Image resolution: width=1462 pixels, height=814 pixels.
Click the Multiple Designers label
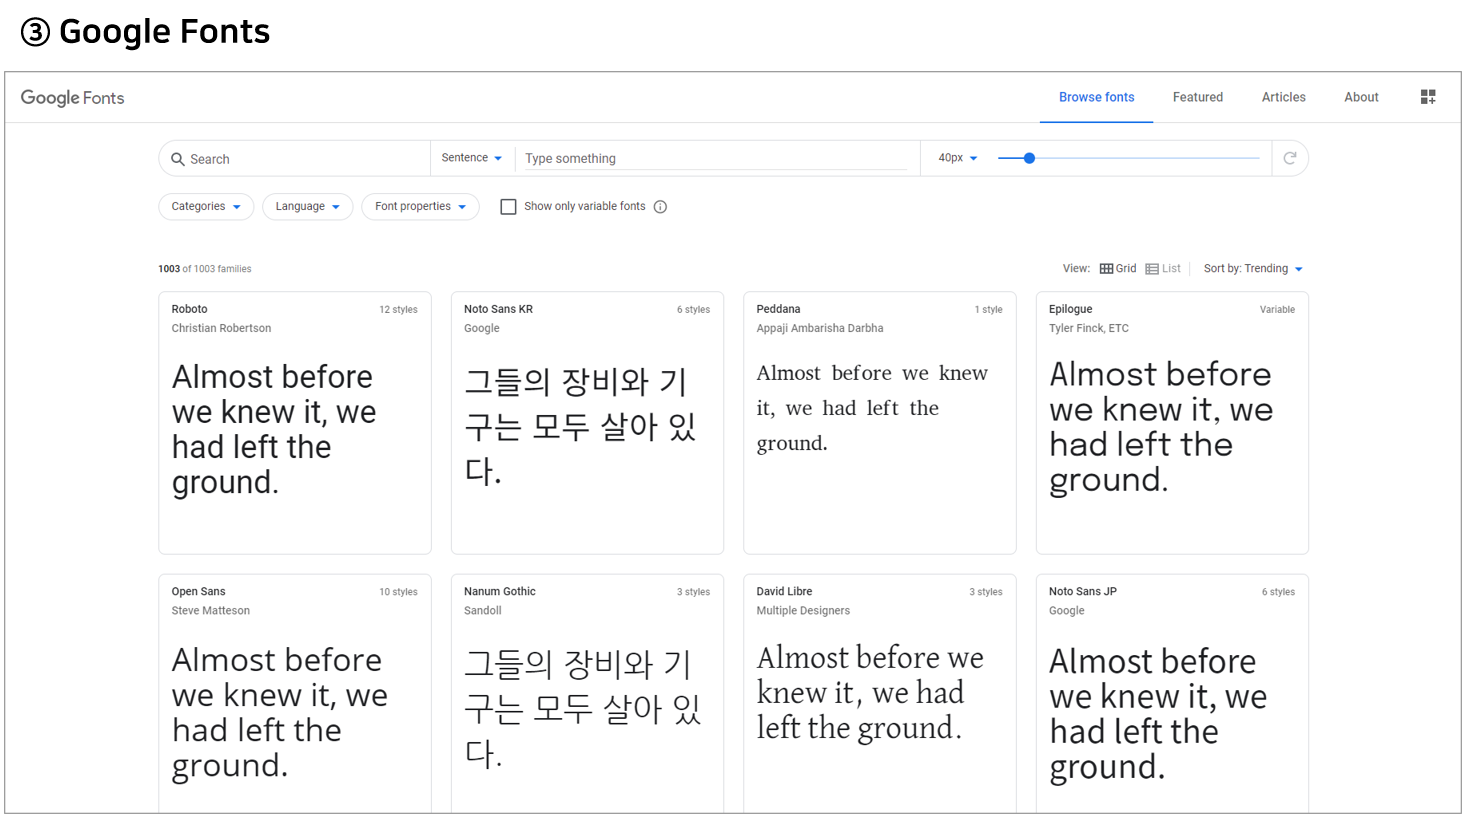803,611
